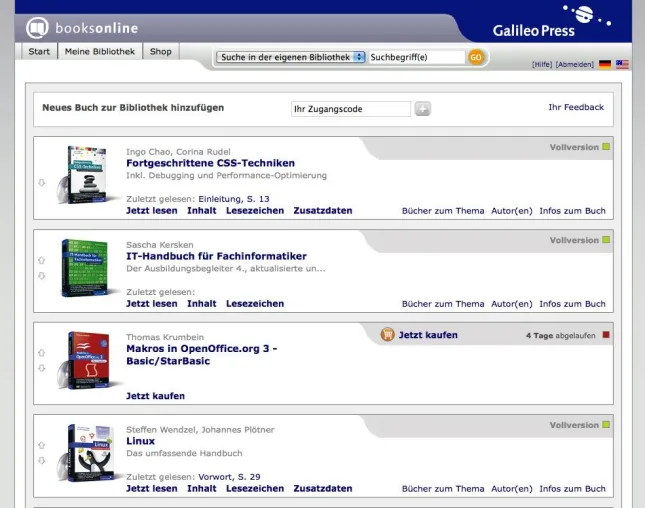Click the Ihr Zugangscode input field
645x508 pixels.
(350, 109)
